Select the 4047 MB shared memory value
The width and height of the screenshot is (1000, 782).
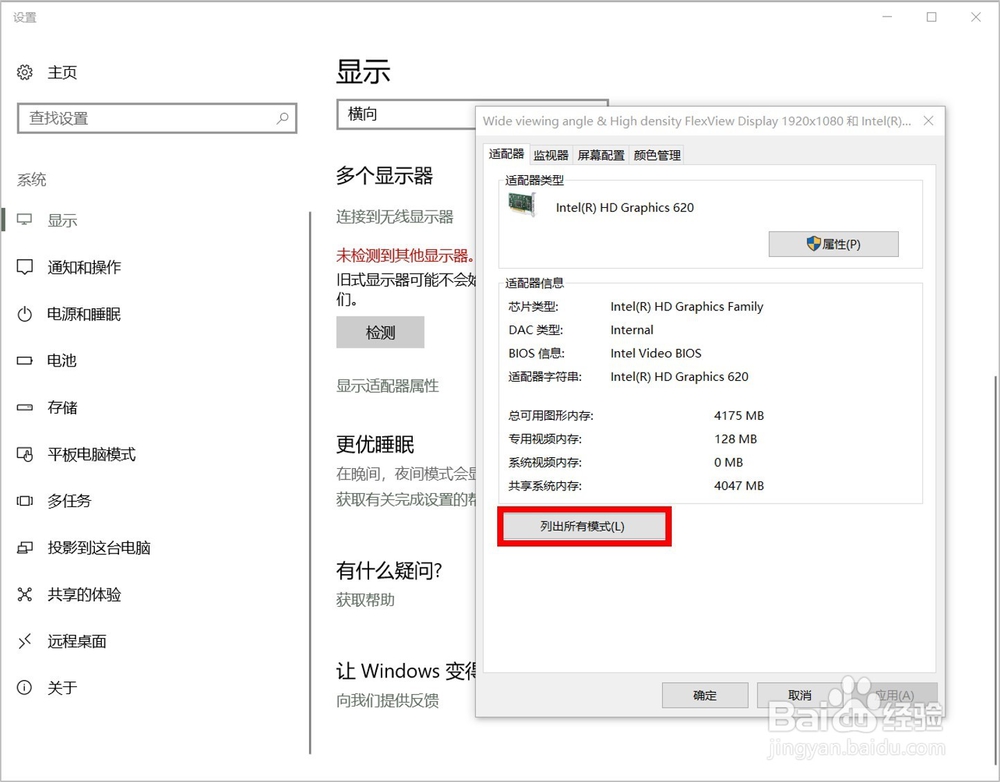pyautogui.click(x=739, y=486)
